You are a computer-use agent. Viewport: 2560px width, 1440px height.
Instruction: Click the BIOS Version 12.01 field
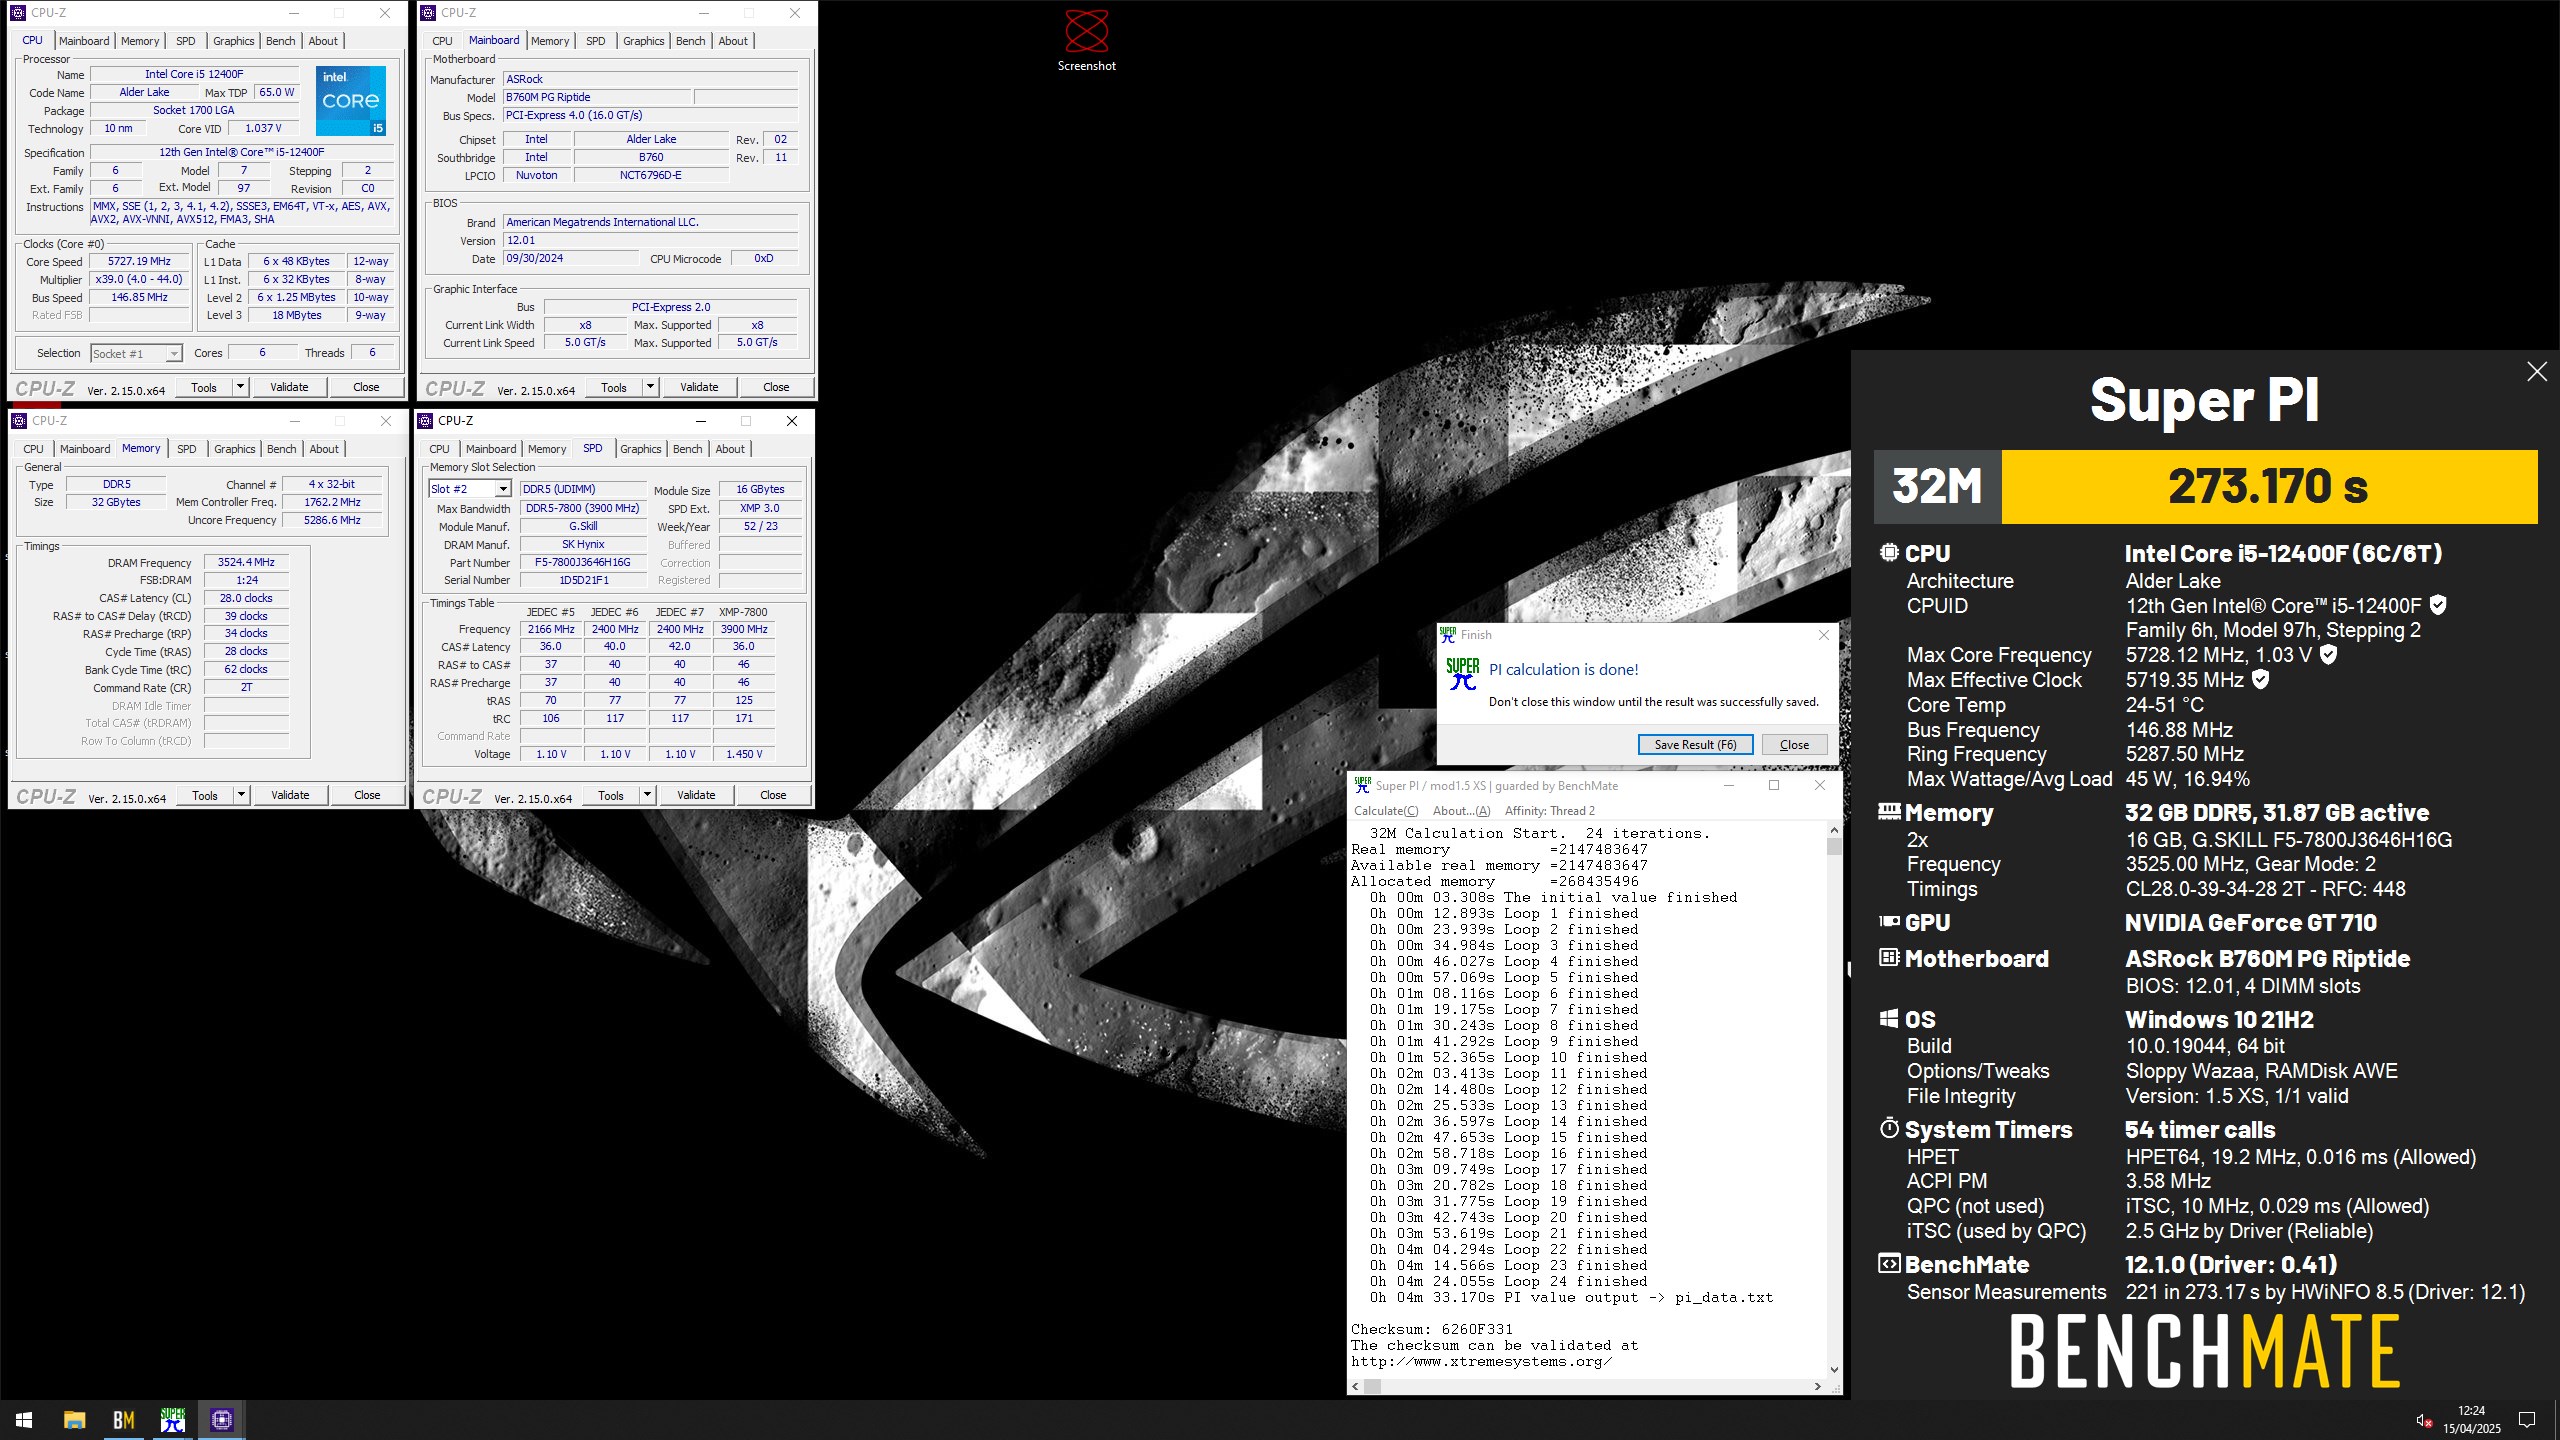pyautogui.click(x=650, y=241)
